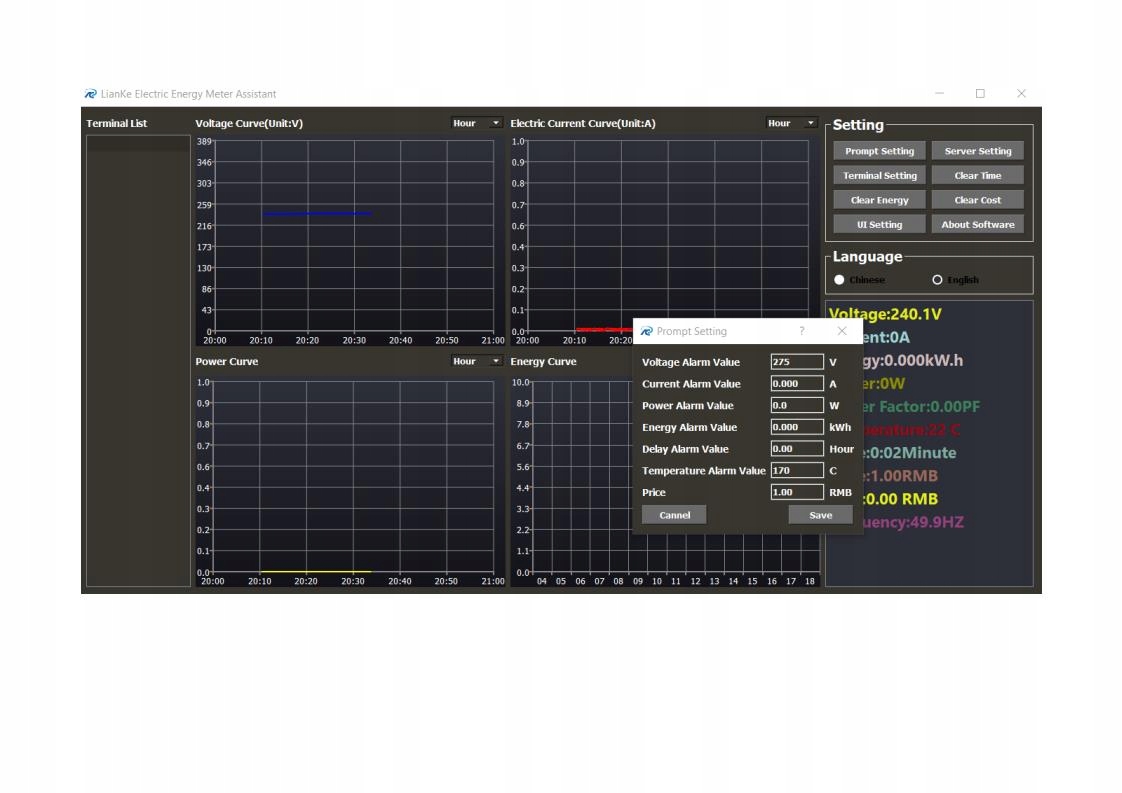This screenshot has width=1122, height=793.
Task: Click the Clear Time button
Action: (x=977, y=175)
